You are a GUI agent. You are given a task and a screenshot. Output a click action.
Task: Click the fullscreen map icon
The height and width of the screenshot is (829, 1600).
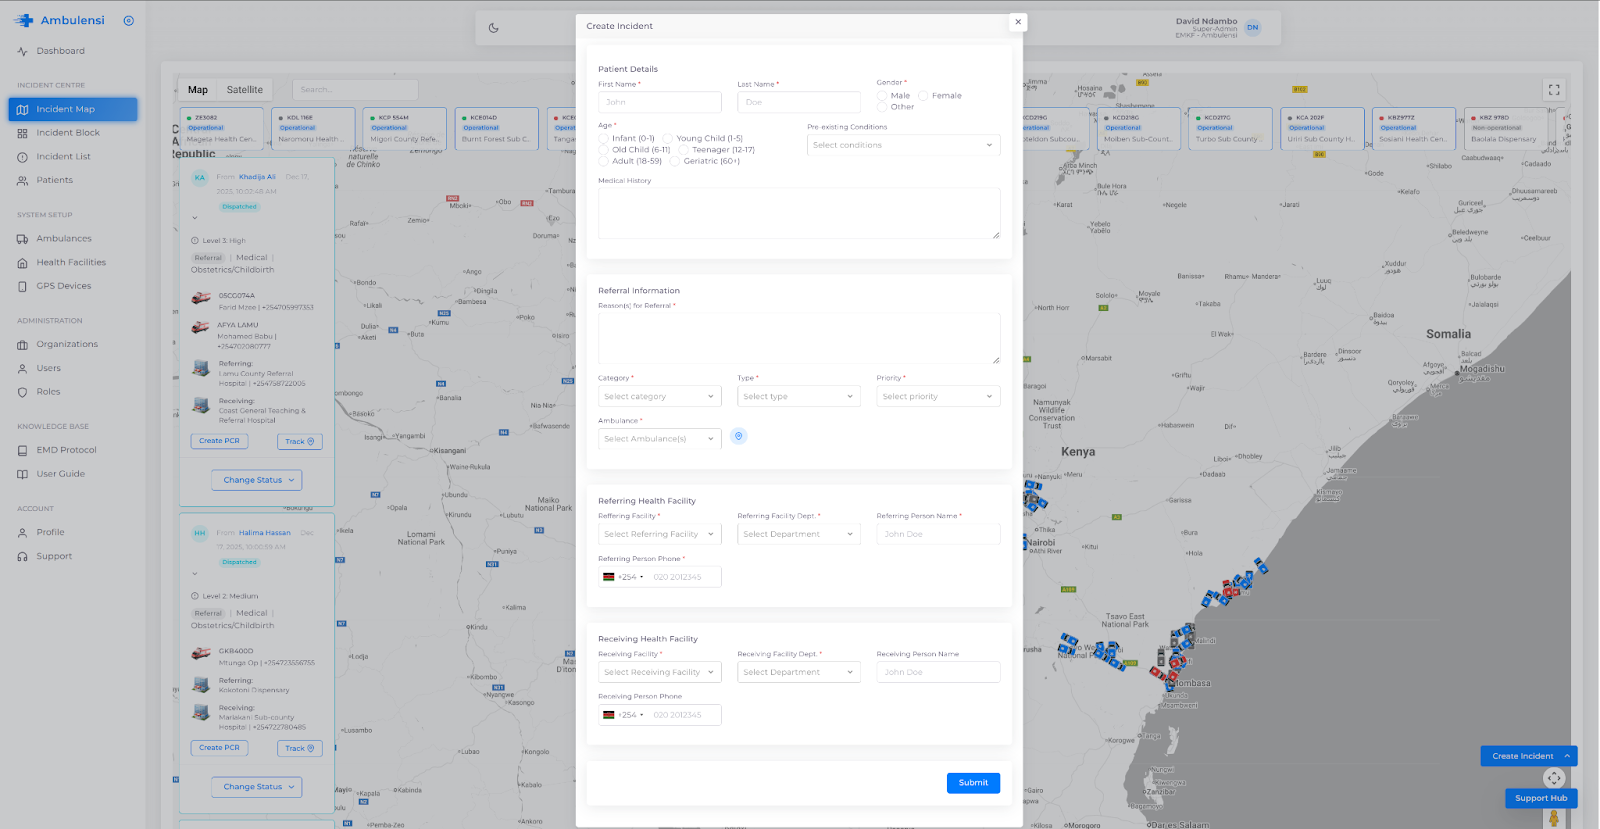click(x=1554, y=90)
